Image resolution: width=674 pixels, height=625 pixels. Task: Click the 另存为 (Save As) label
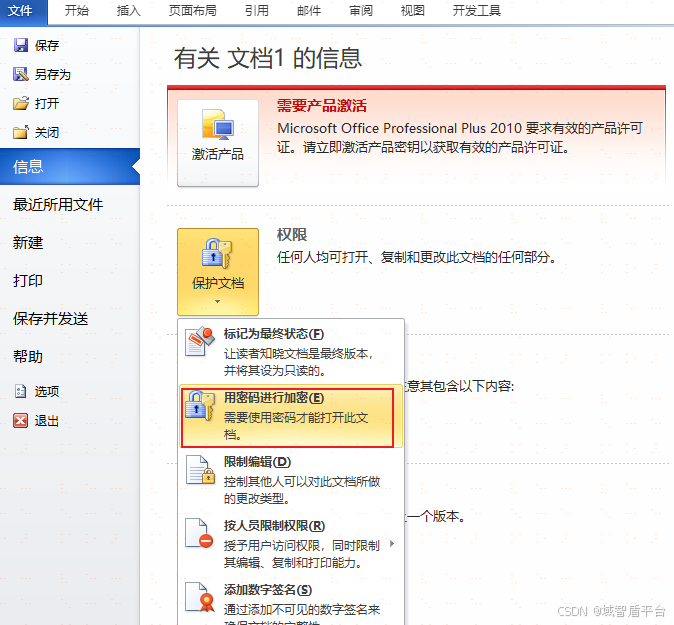(53, 75)
